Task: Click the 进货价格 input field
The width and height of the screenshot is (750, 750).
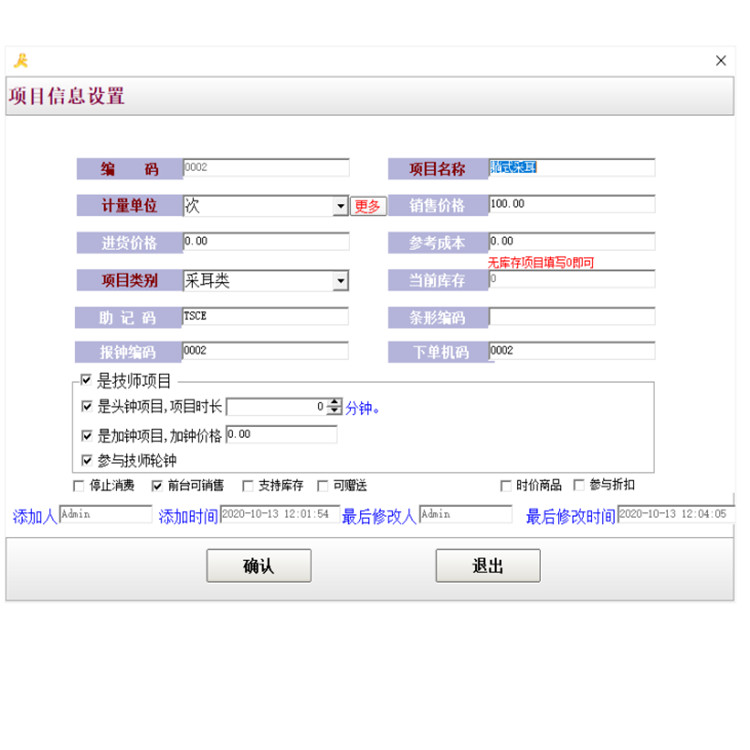Action: [x=266, y=242]
